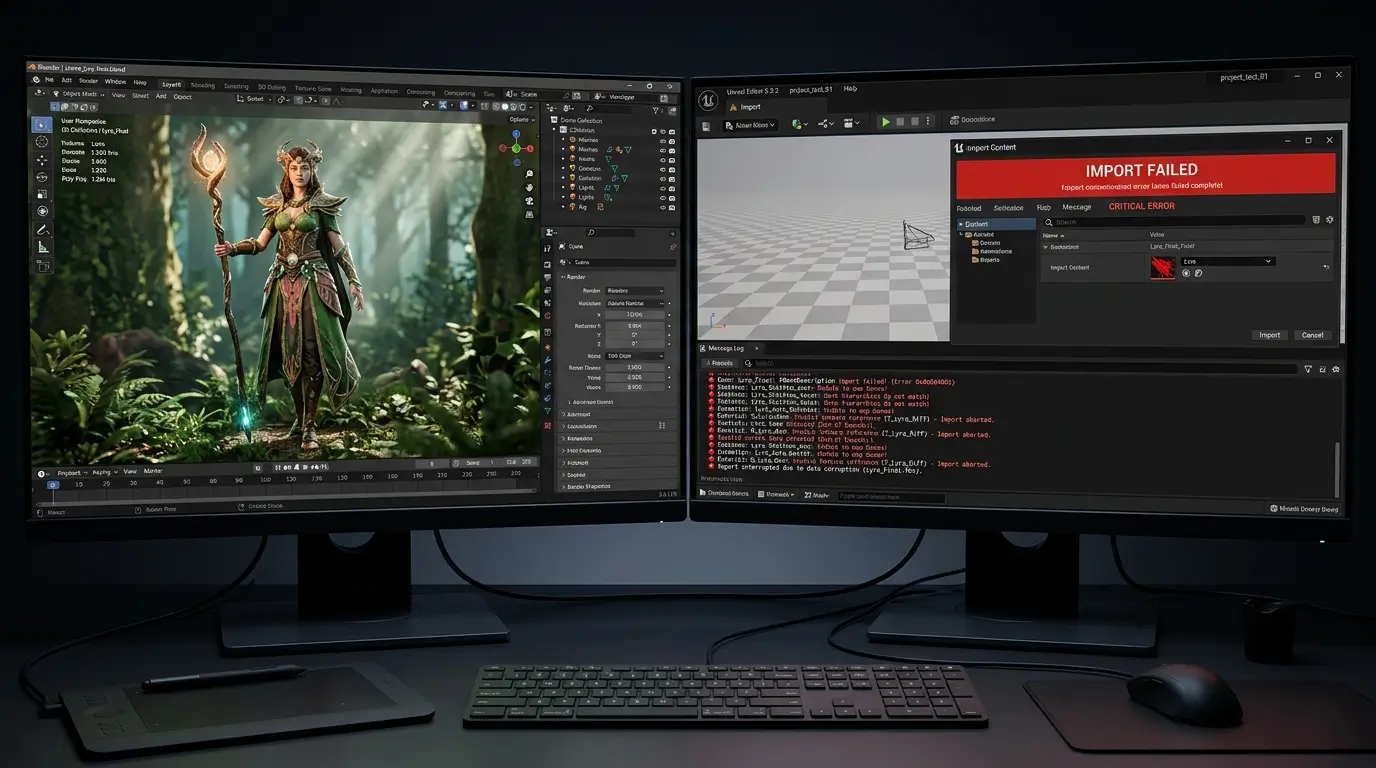Open the green triangle Object Data tab
This screenshot has width=1376, height=768.
pyautogui.click(x=548, y=411)
